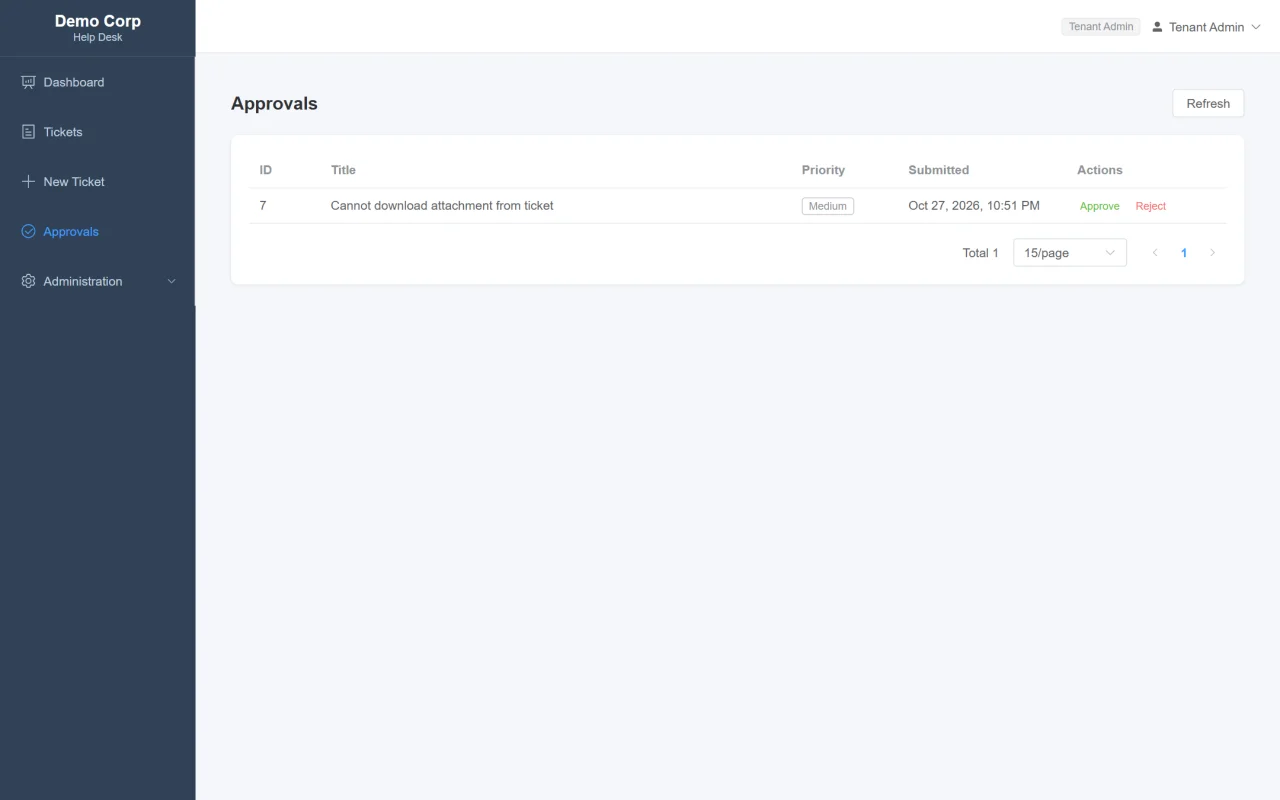
Task: Open the Administration menu label
Action: click(x=83, y=282)
